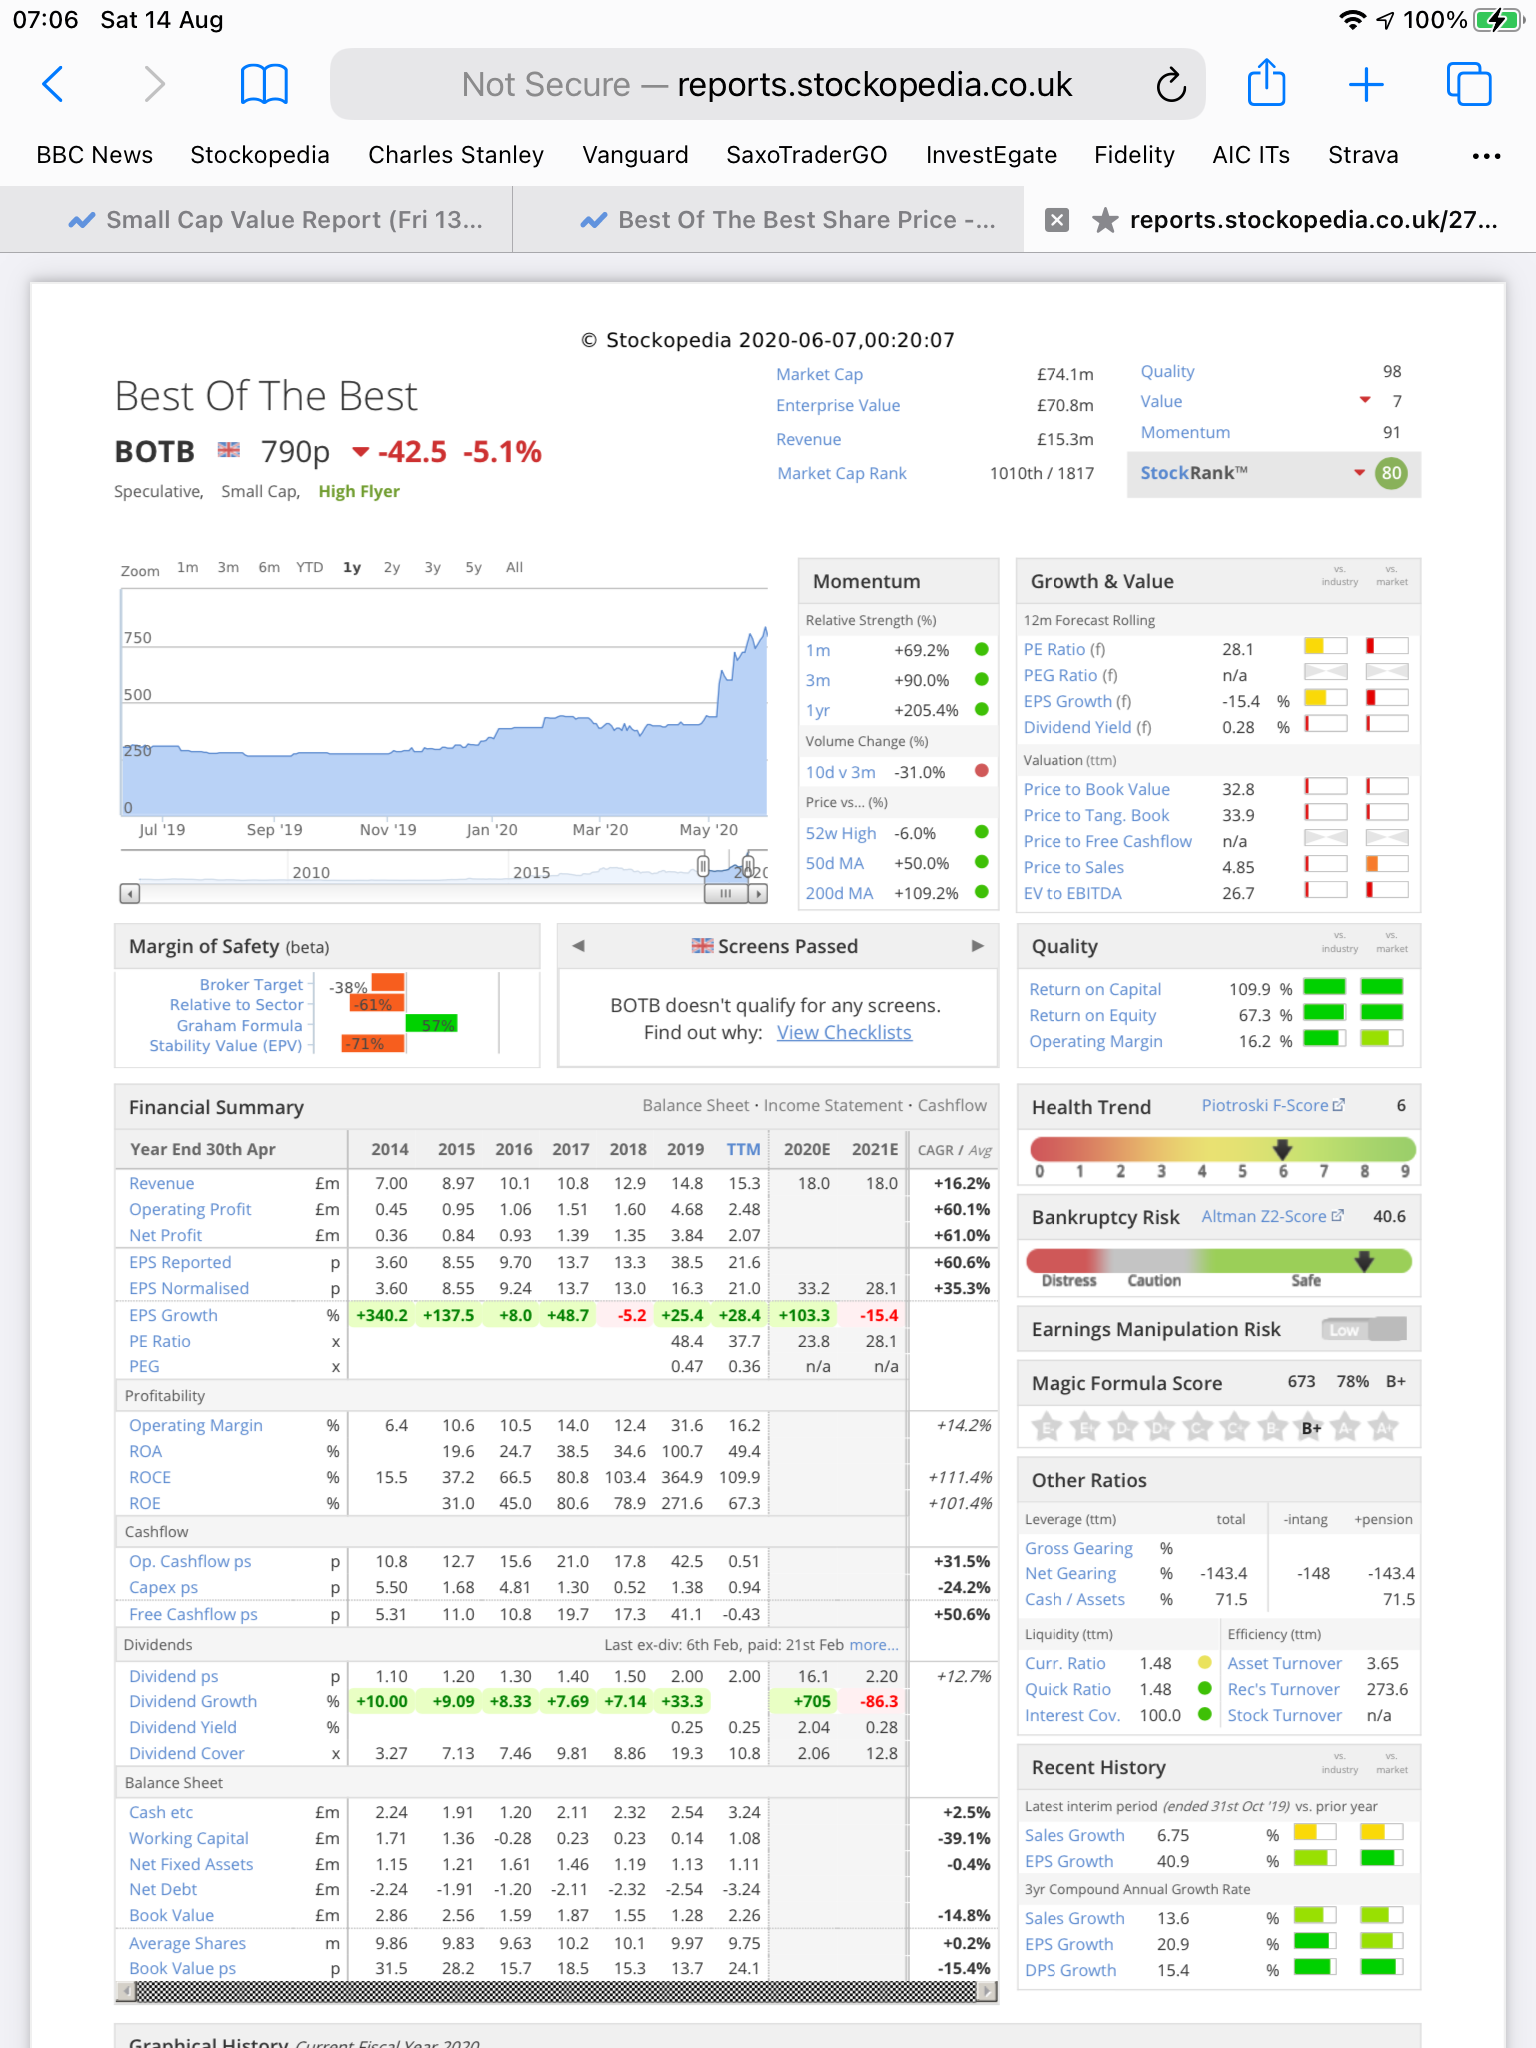Open Altman Z2-Score external link icon
Viewport: 1536px width, 2048px height.
pyautogui.click(x=1338, y=1216)
